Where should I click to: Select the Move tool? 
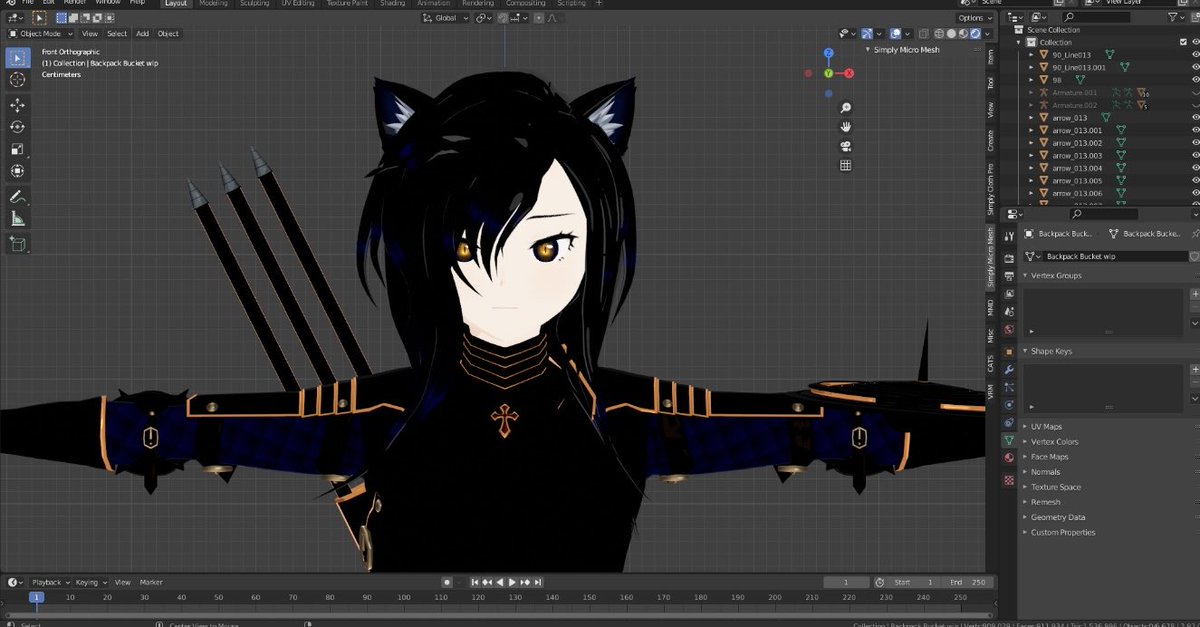pyautogui.click(x=18, y=105)
